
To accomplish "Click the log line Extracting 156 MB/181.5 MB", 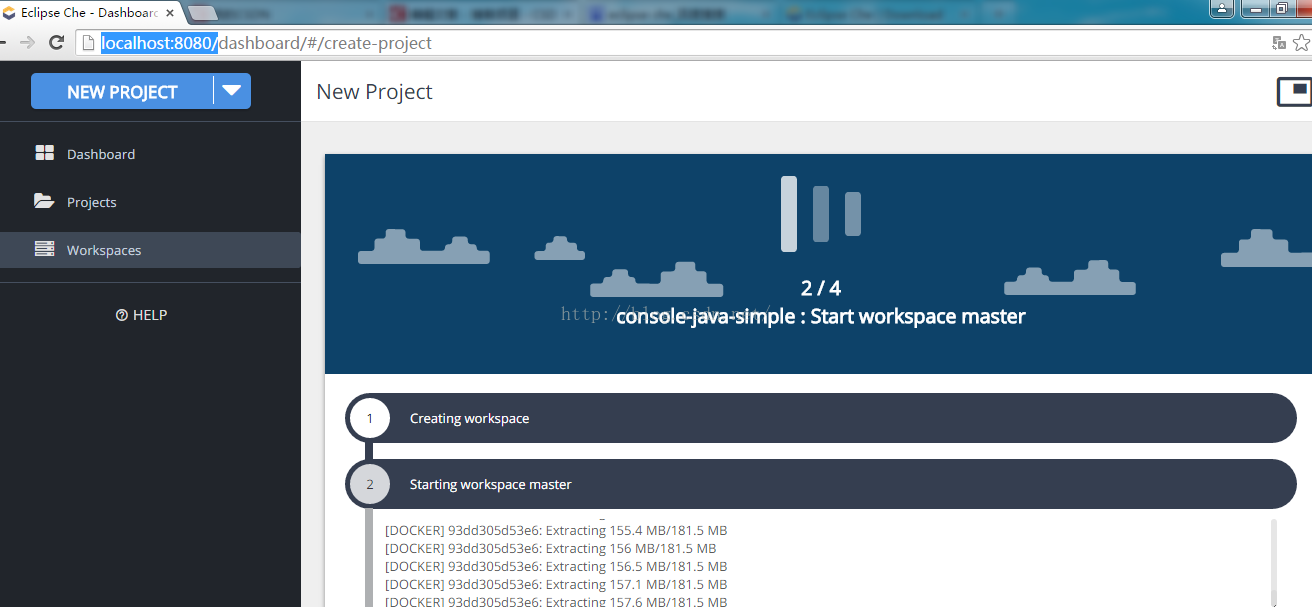I will pyautogui.click(x=550, y=548).
